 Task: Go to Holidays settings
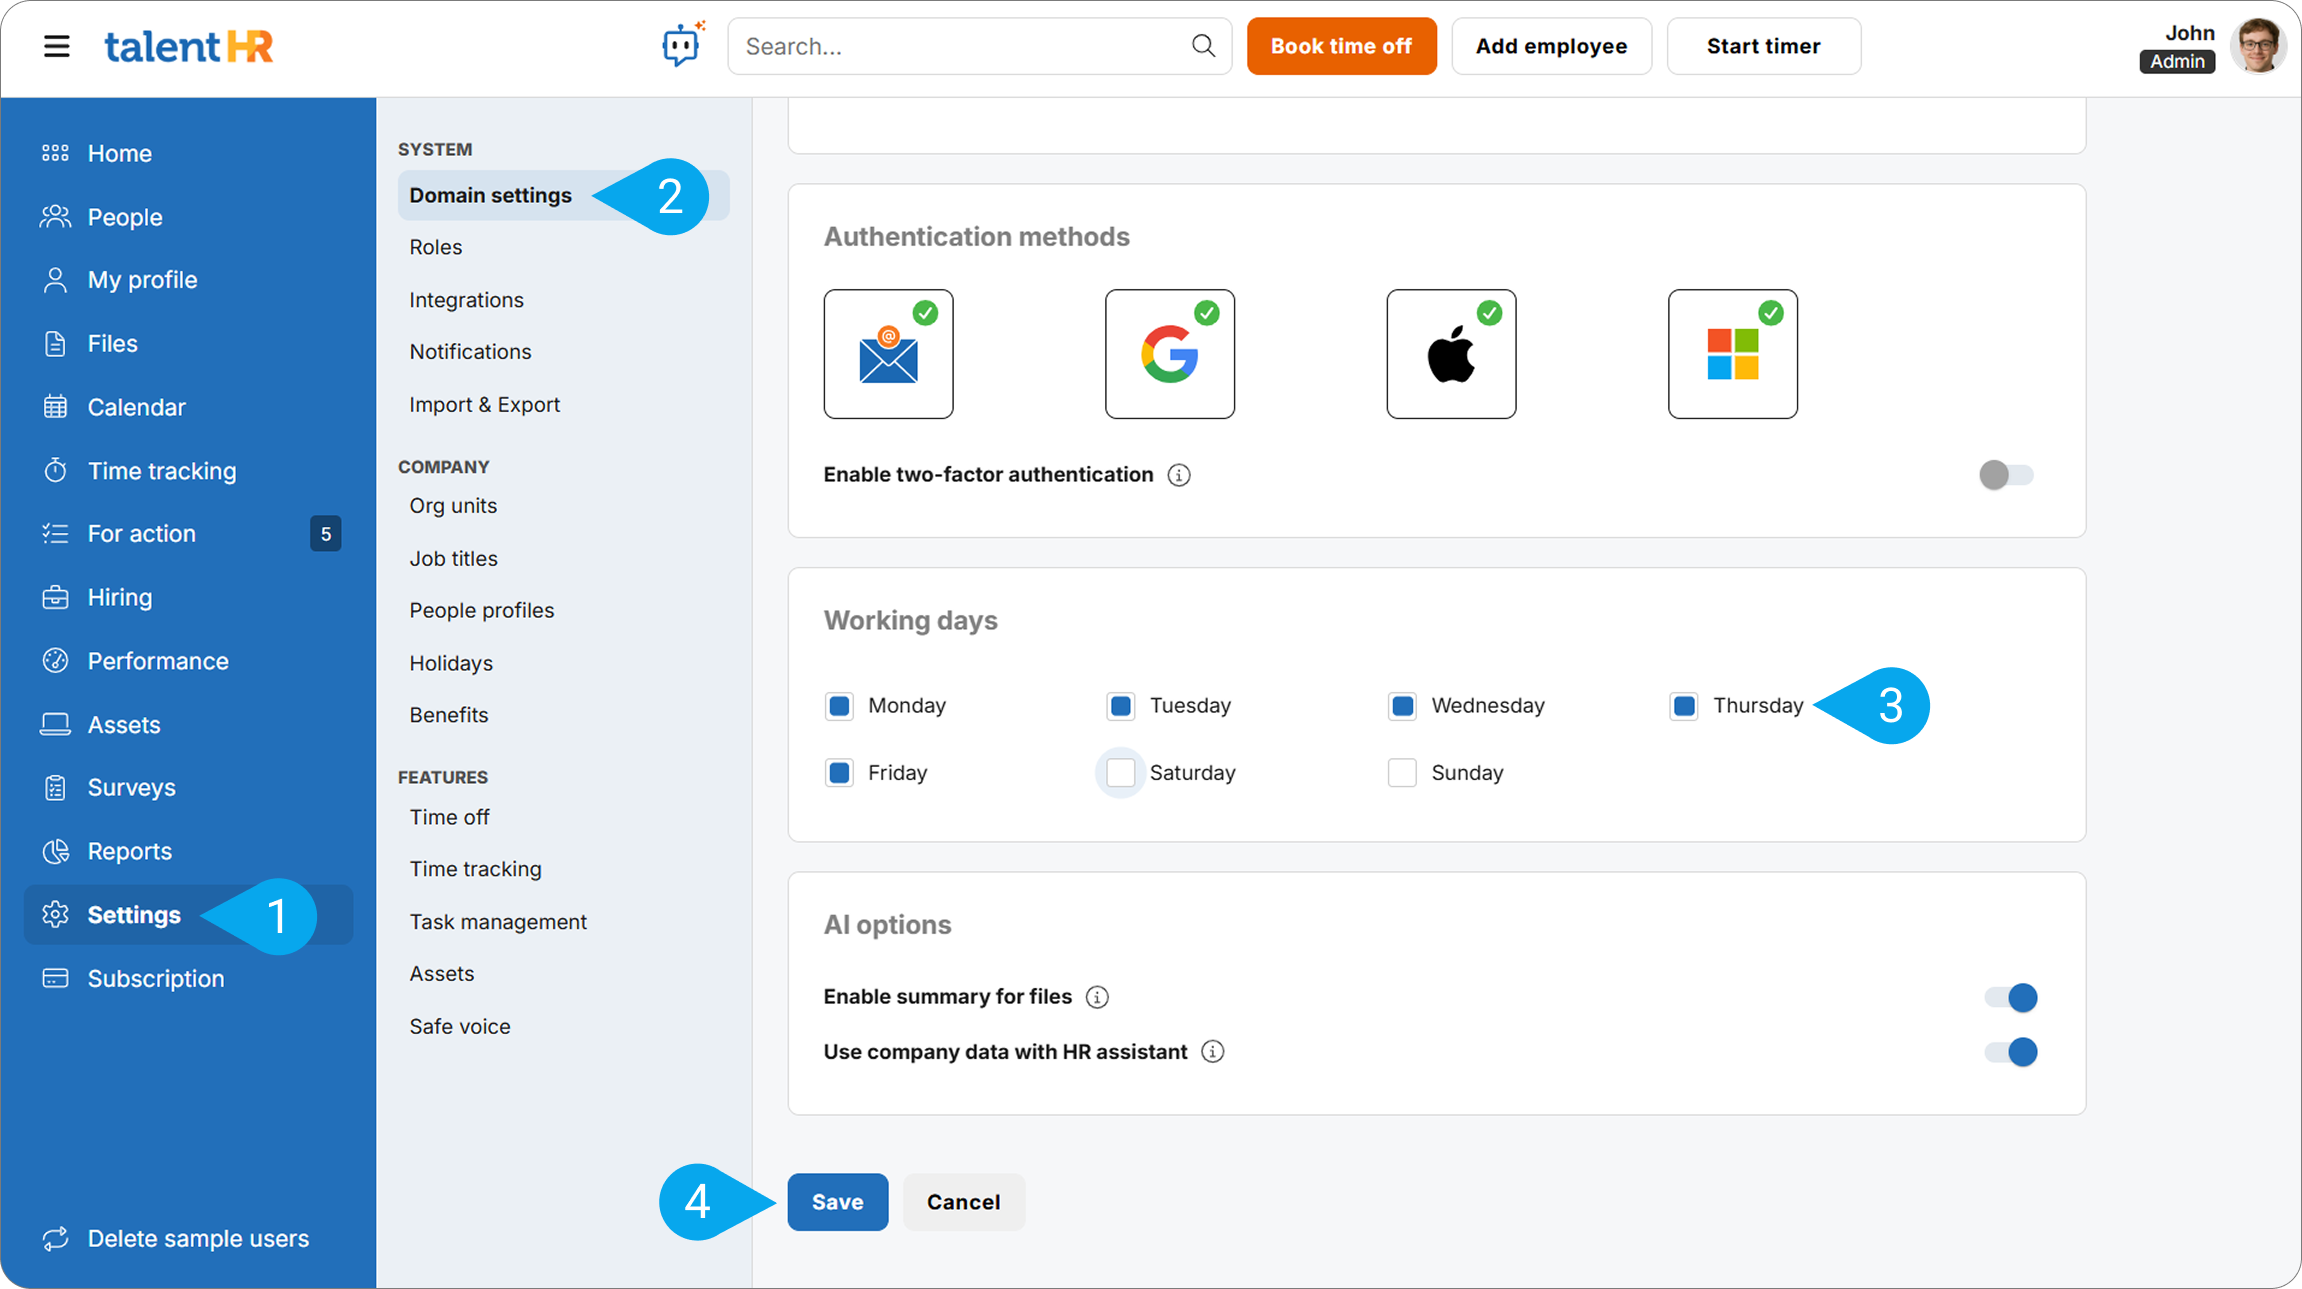coord(451,663)
